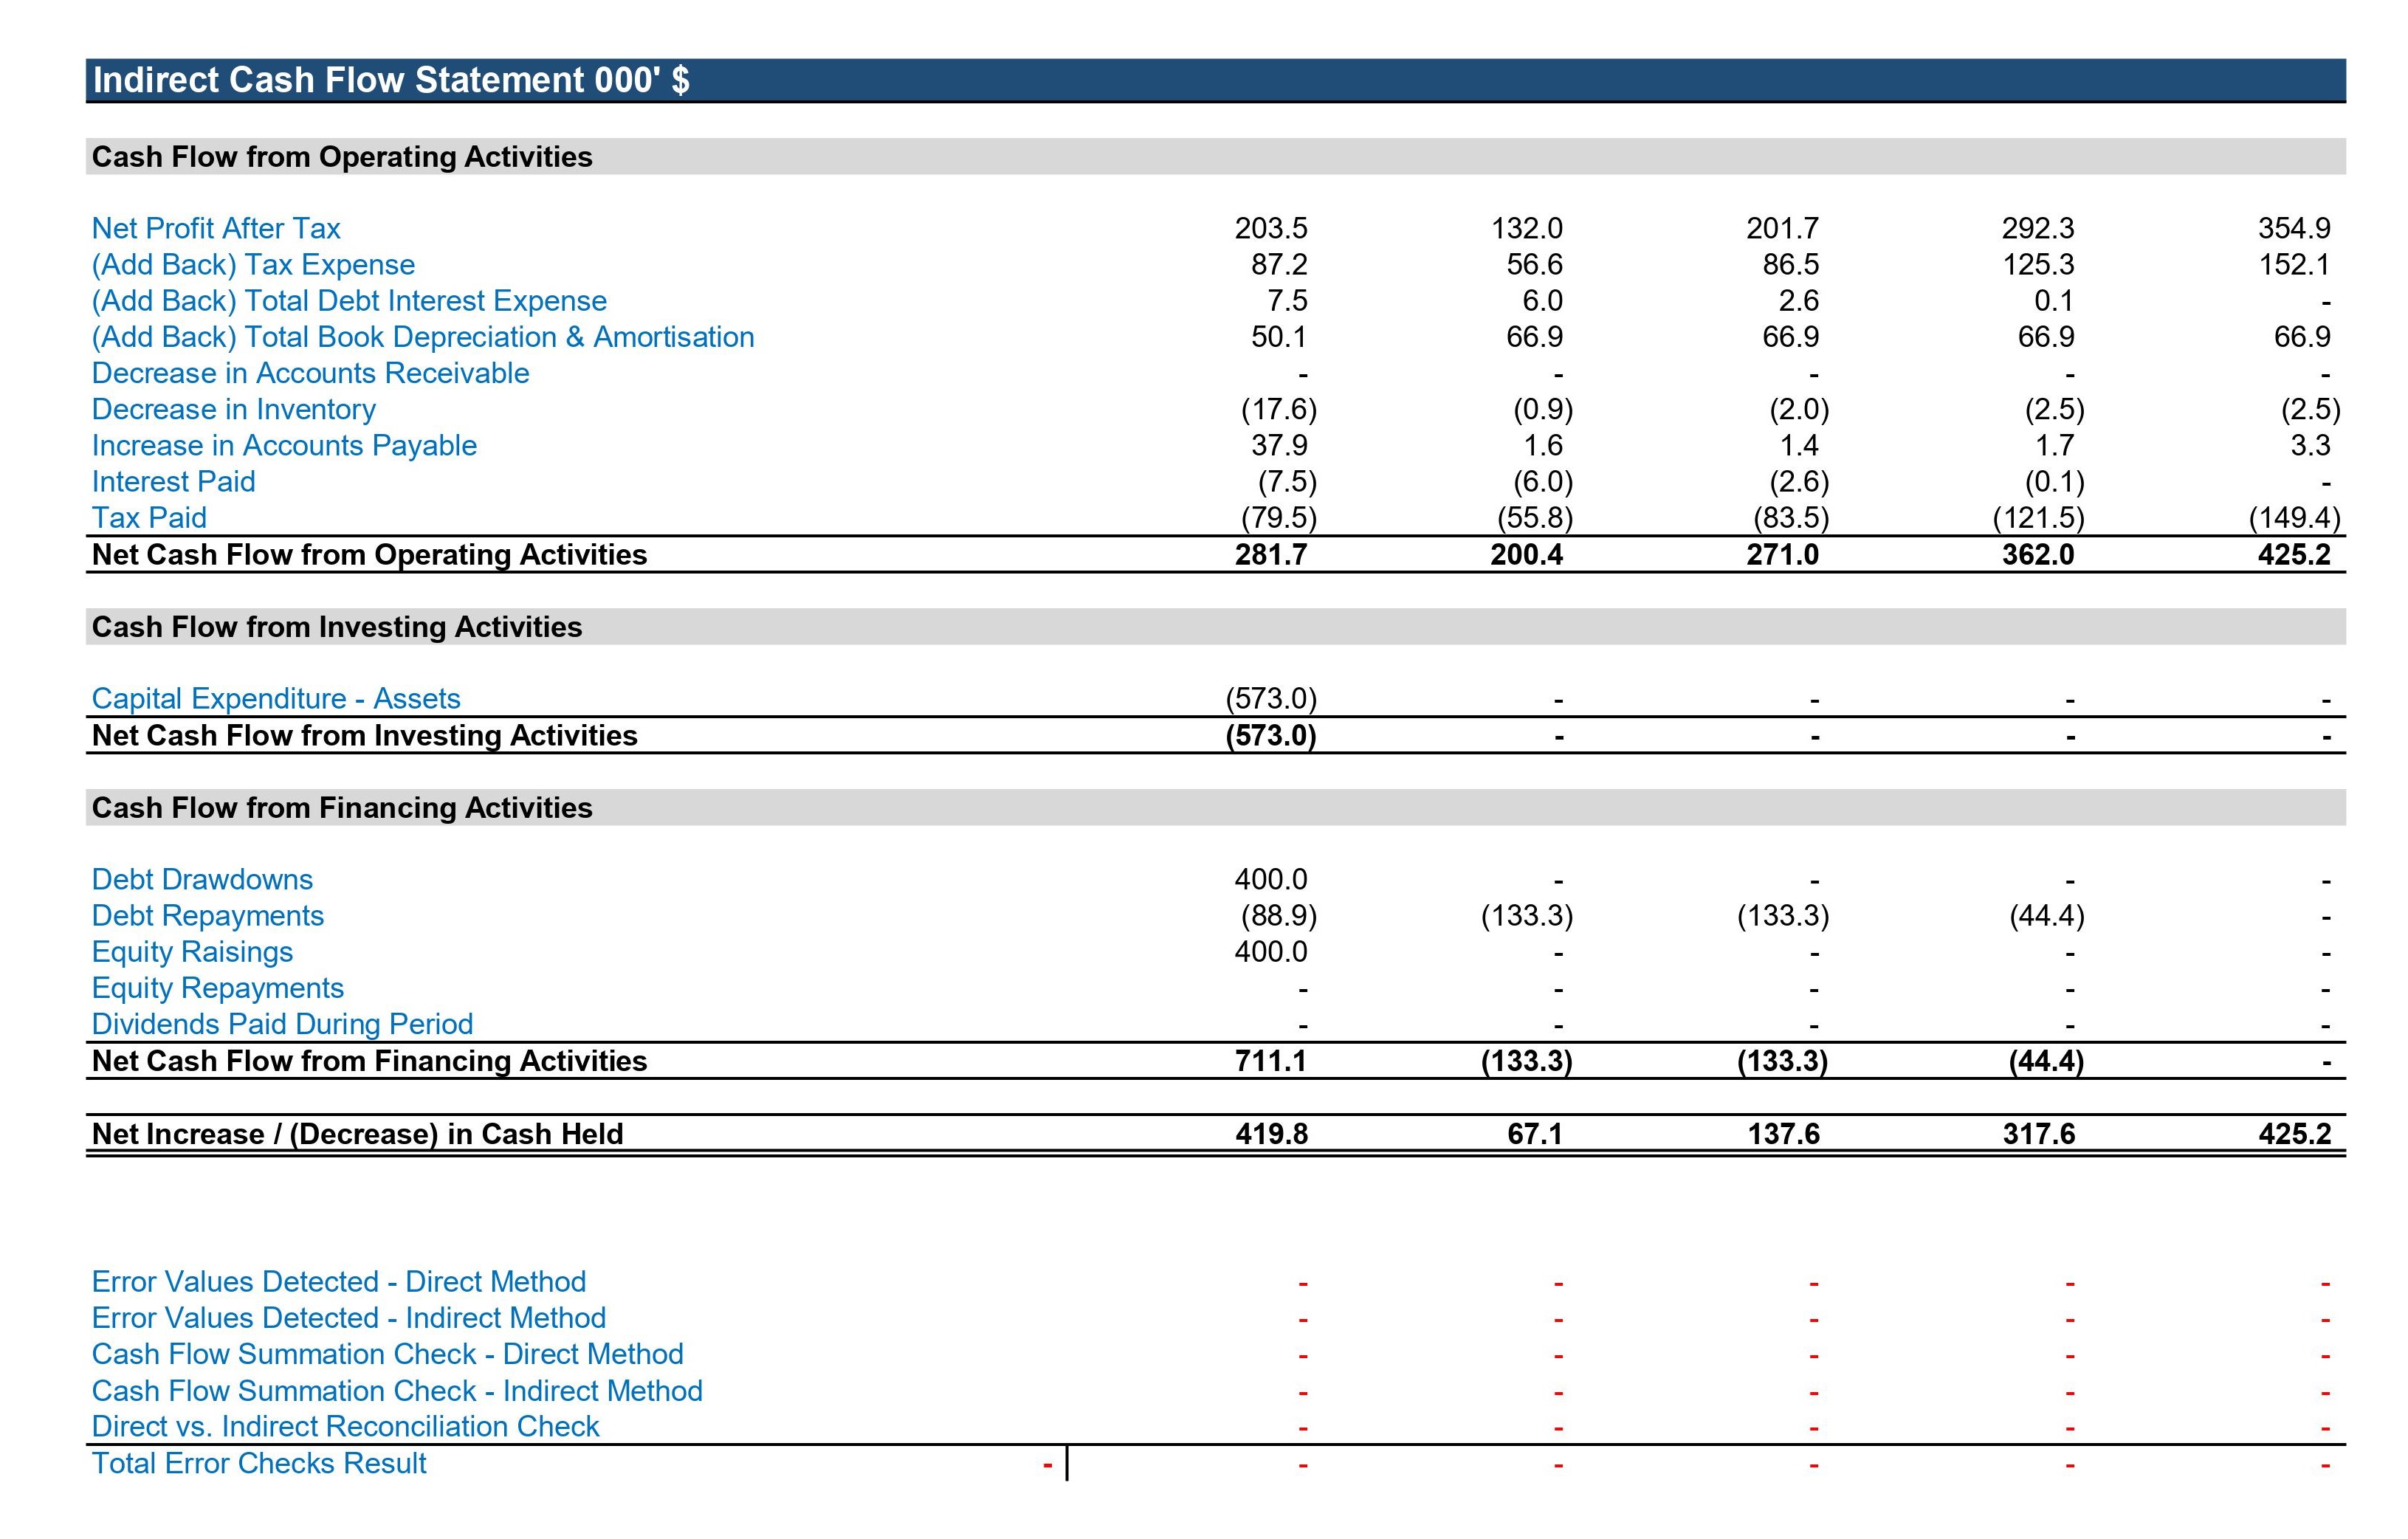Select Dividends Paid During Period label
Image resolution: width=2408 pixels, height=1539 pixels.
coord(282,1024)
